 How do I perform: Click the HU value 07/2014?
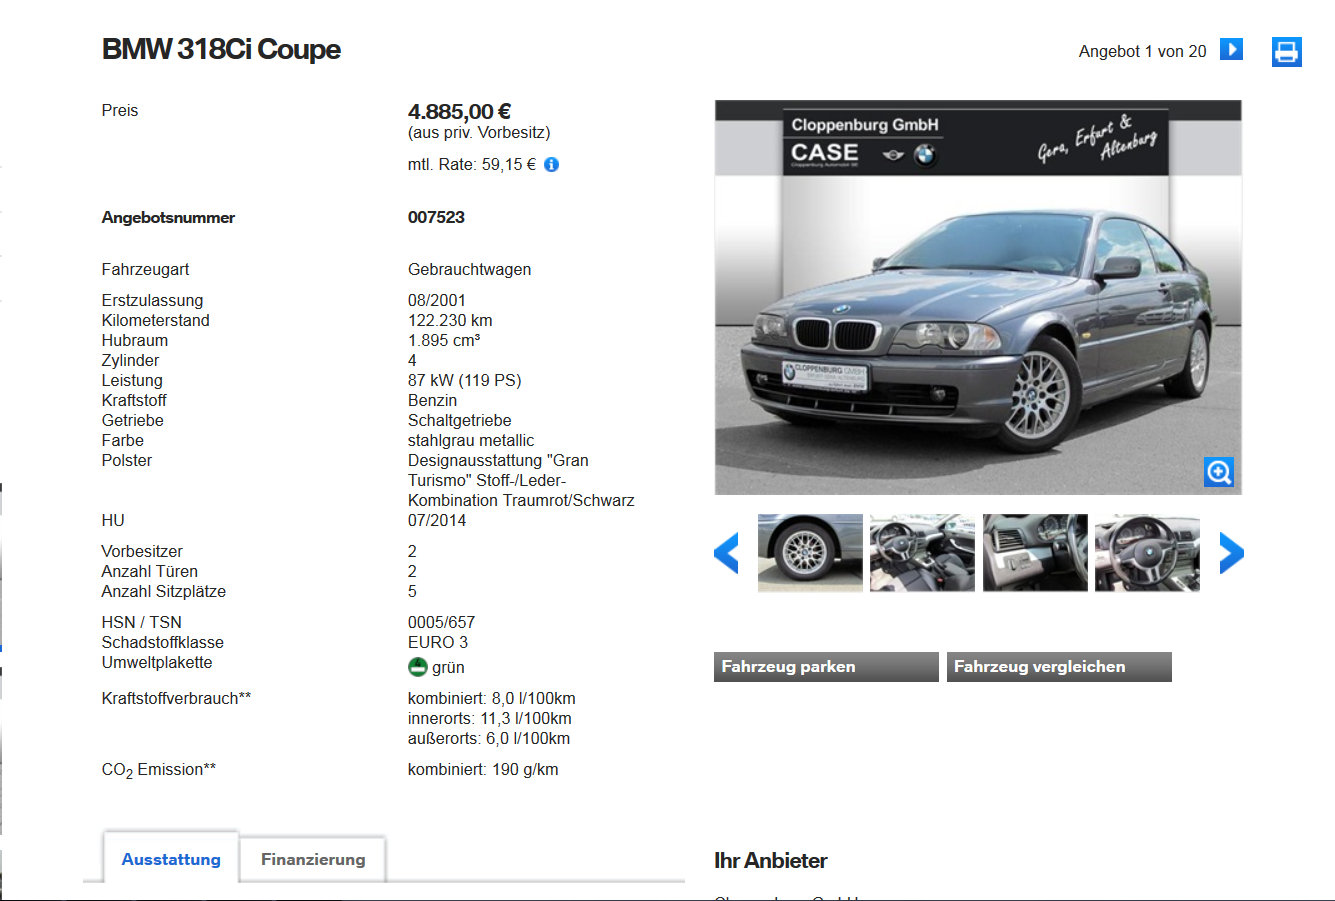pos(436,520)
